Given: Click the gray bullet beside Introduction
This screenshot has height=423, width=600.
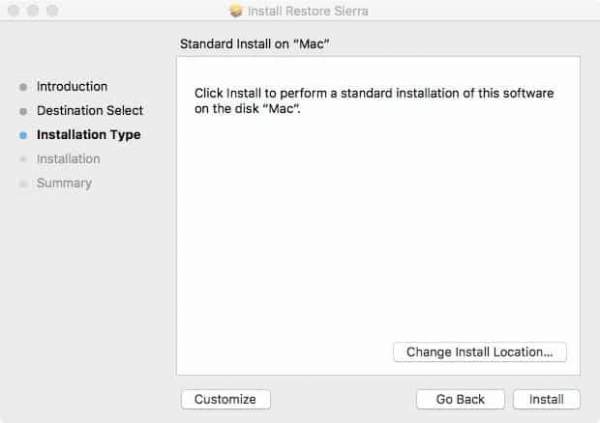Looking at the screenshot, I should (23, 87).
